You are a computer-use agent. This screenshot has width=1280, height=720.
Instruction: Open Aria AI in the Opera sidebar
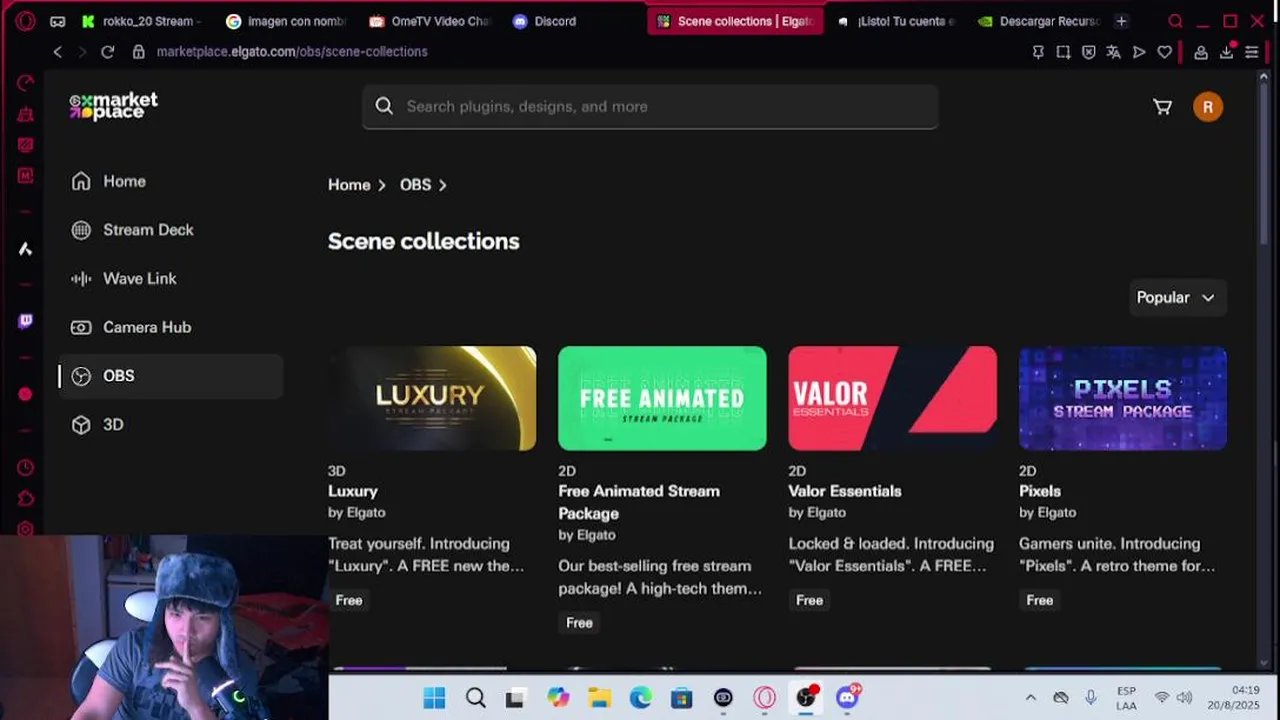coord(25,249)
